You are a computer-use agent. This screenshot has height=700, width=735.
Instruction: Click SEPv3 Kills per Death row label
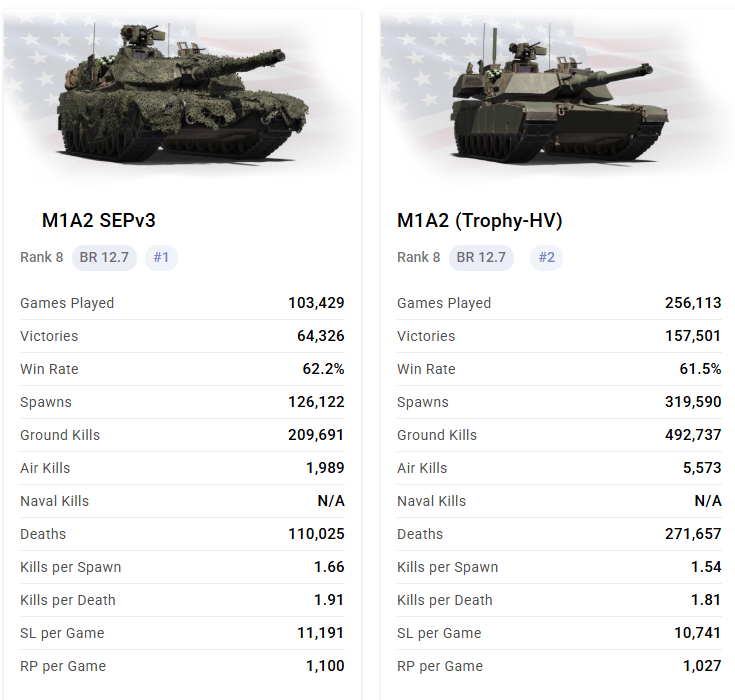tap(68, 600)
